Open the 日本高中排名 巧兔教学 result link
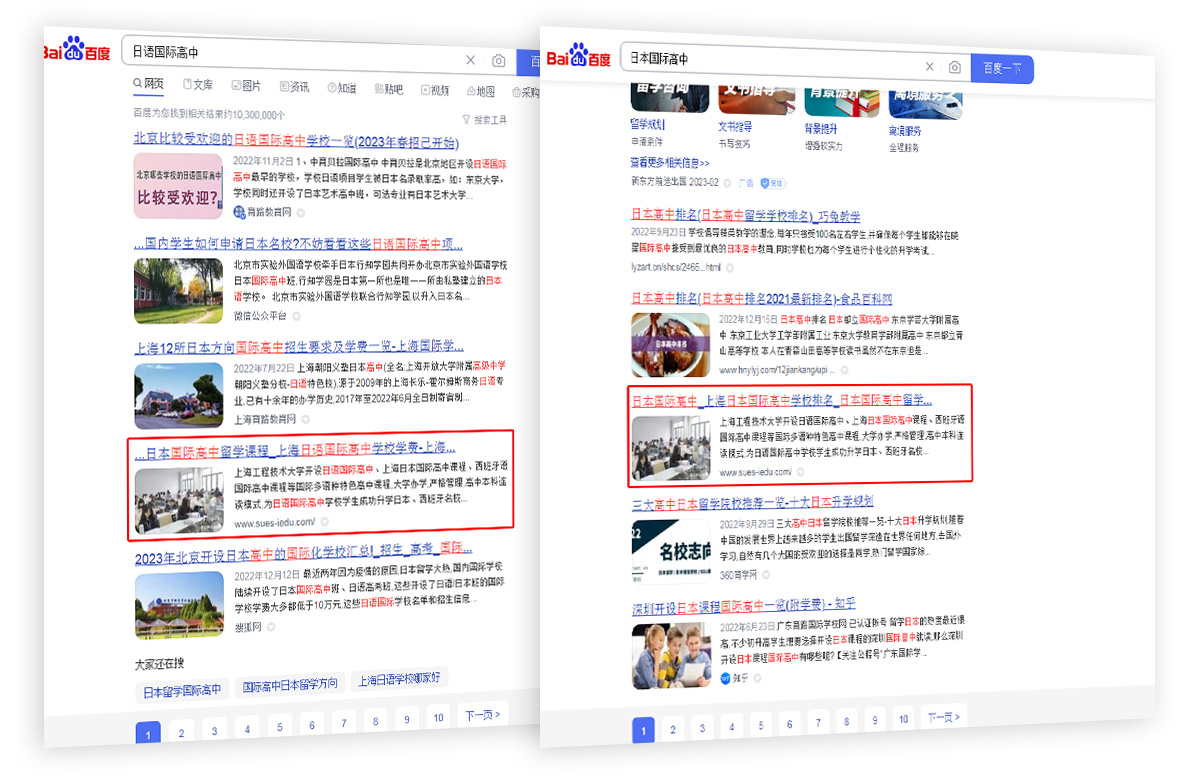 (745, 216)
